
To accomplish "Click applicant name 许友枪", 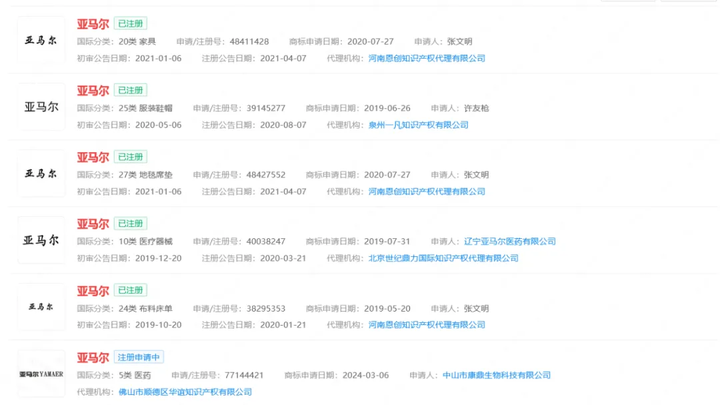I will pos(476,108).
